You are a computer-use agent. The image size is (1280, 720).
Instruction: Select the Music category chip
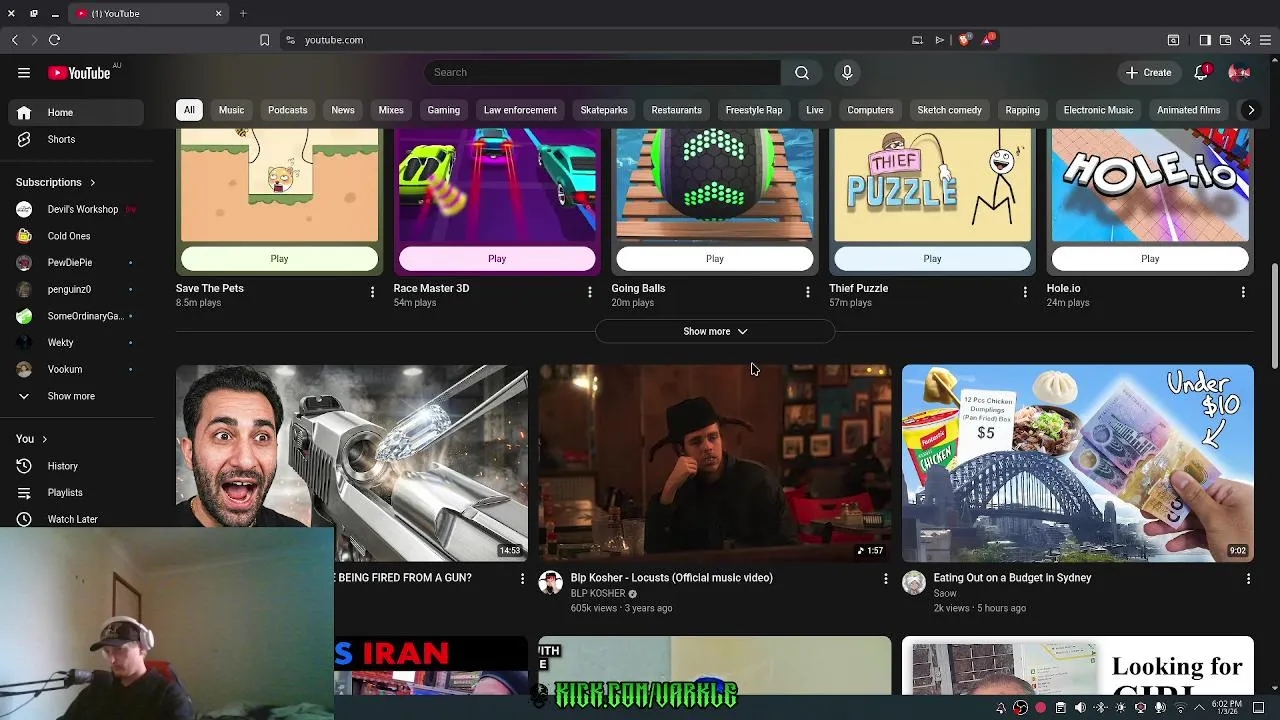[231, 110]
